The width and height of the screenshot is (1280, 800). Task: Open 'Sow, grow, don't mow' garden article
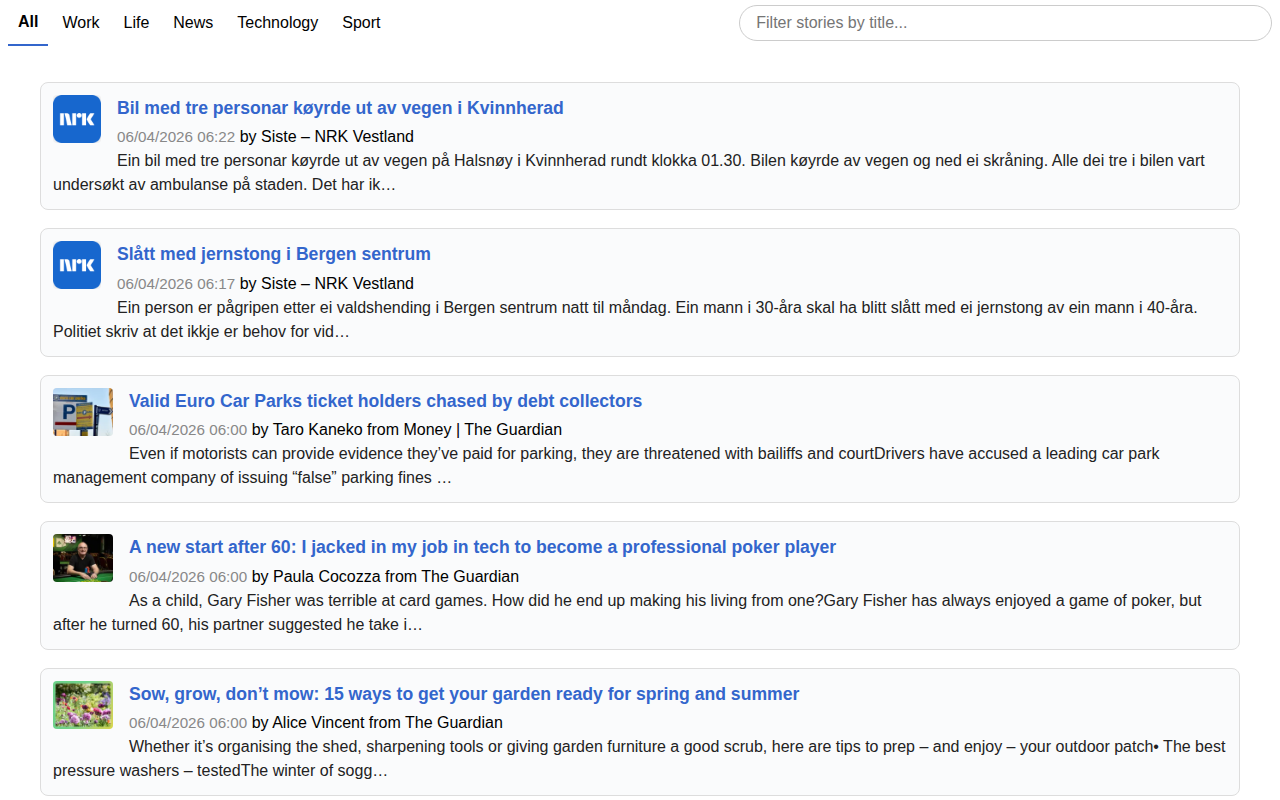click(464, 694)
